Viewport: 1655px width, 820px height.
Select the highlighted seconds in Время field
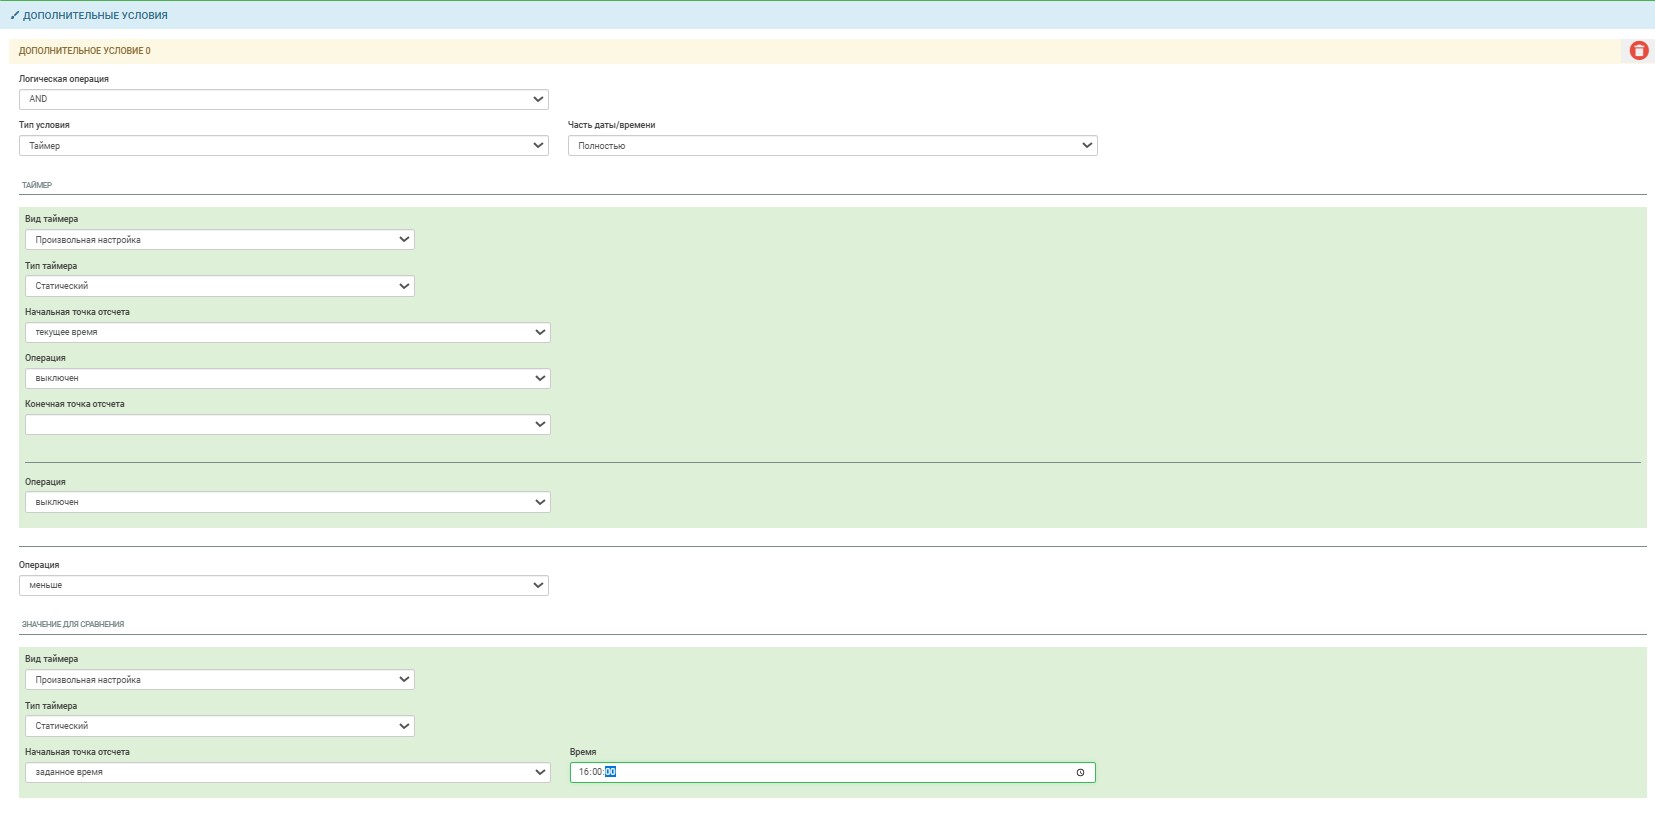click(611, 772)
